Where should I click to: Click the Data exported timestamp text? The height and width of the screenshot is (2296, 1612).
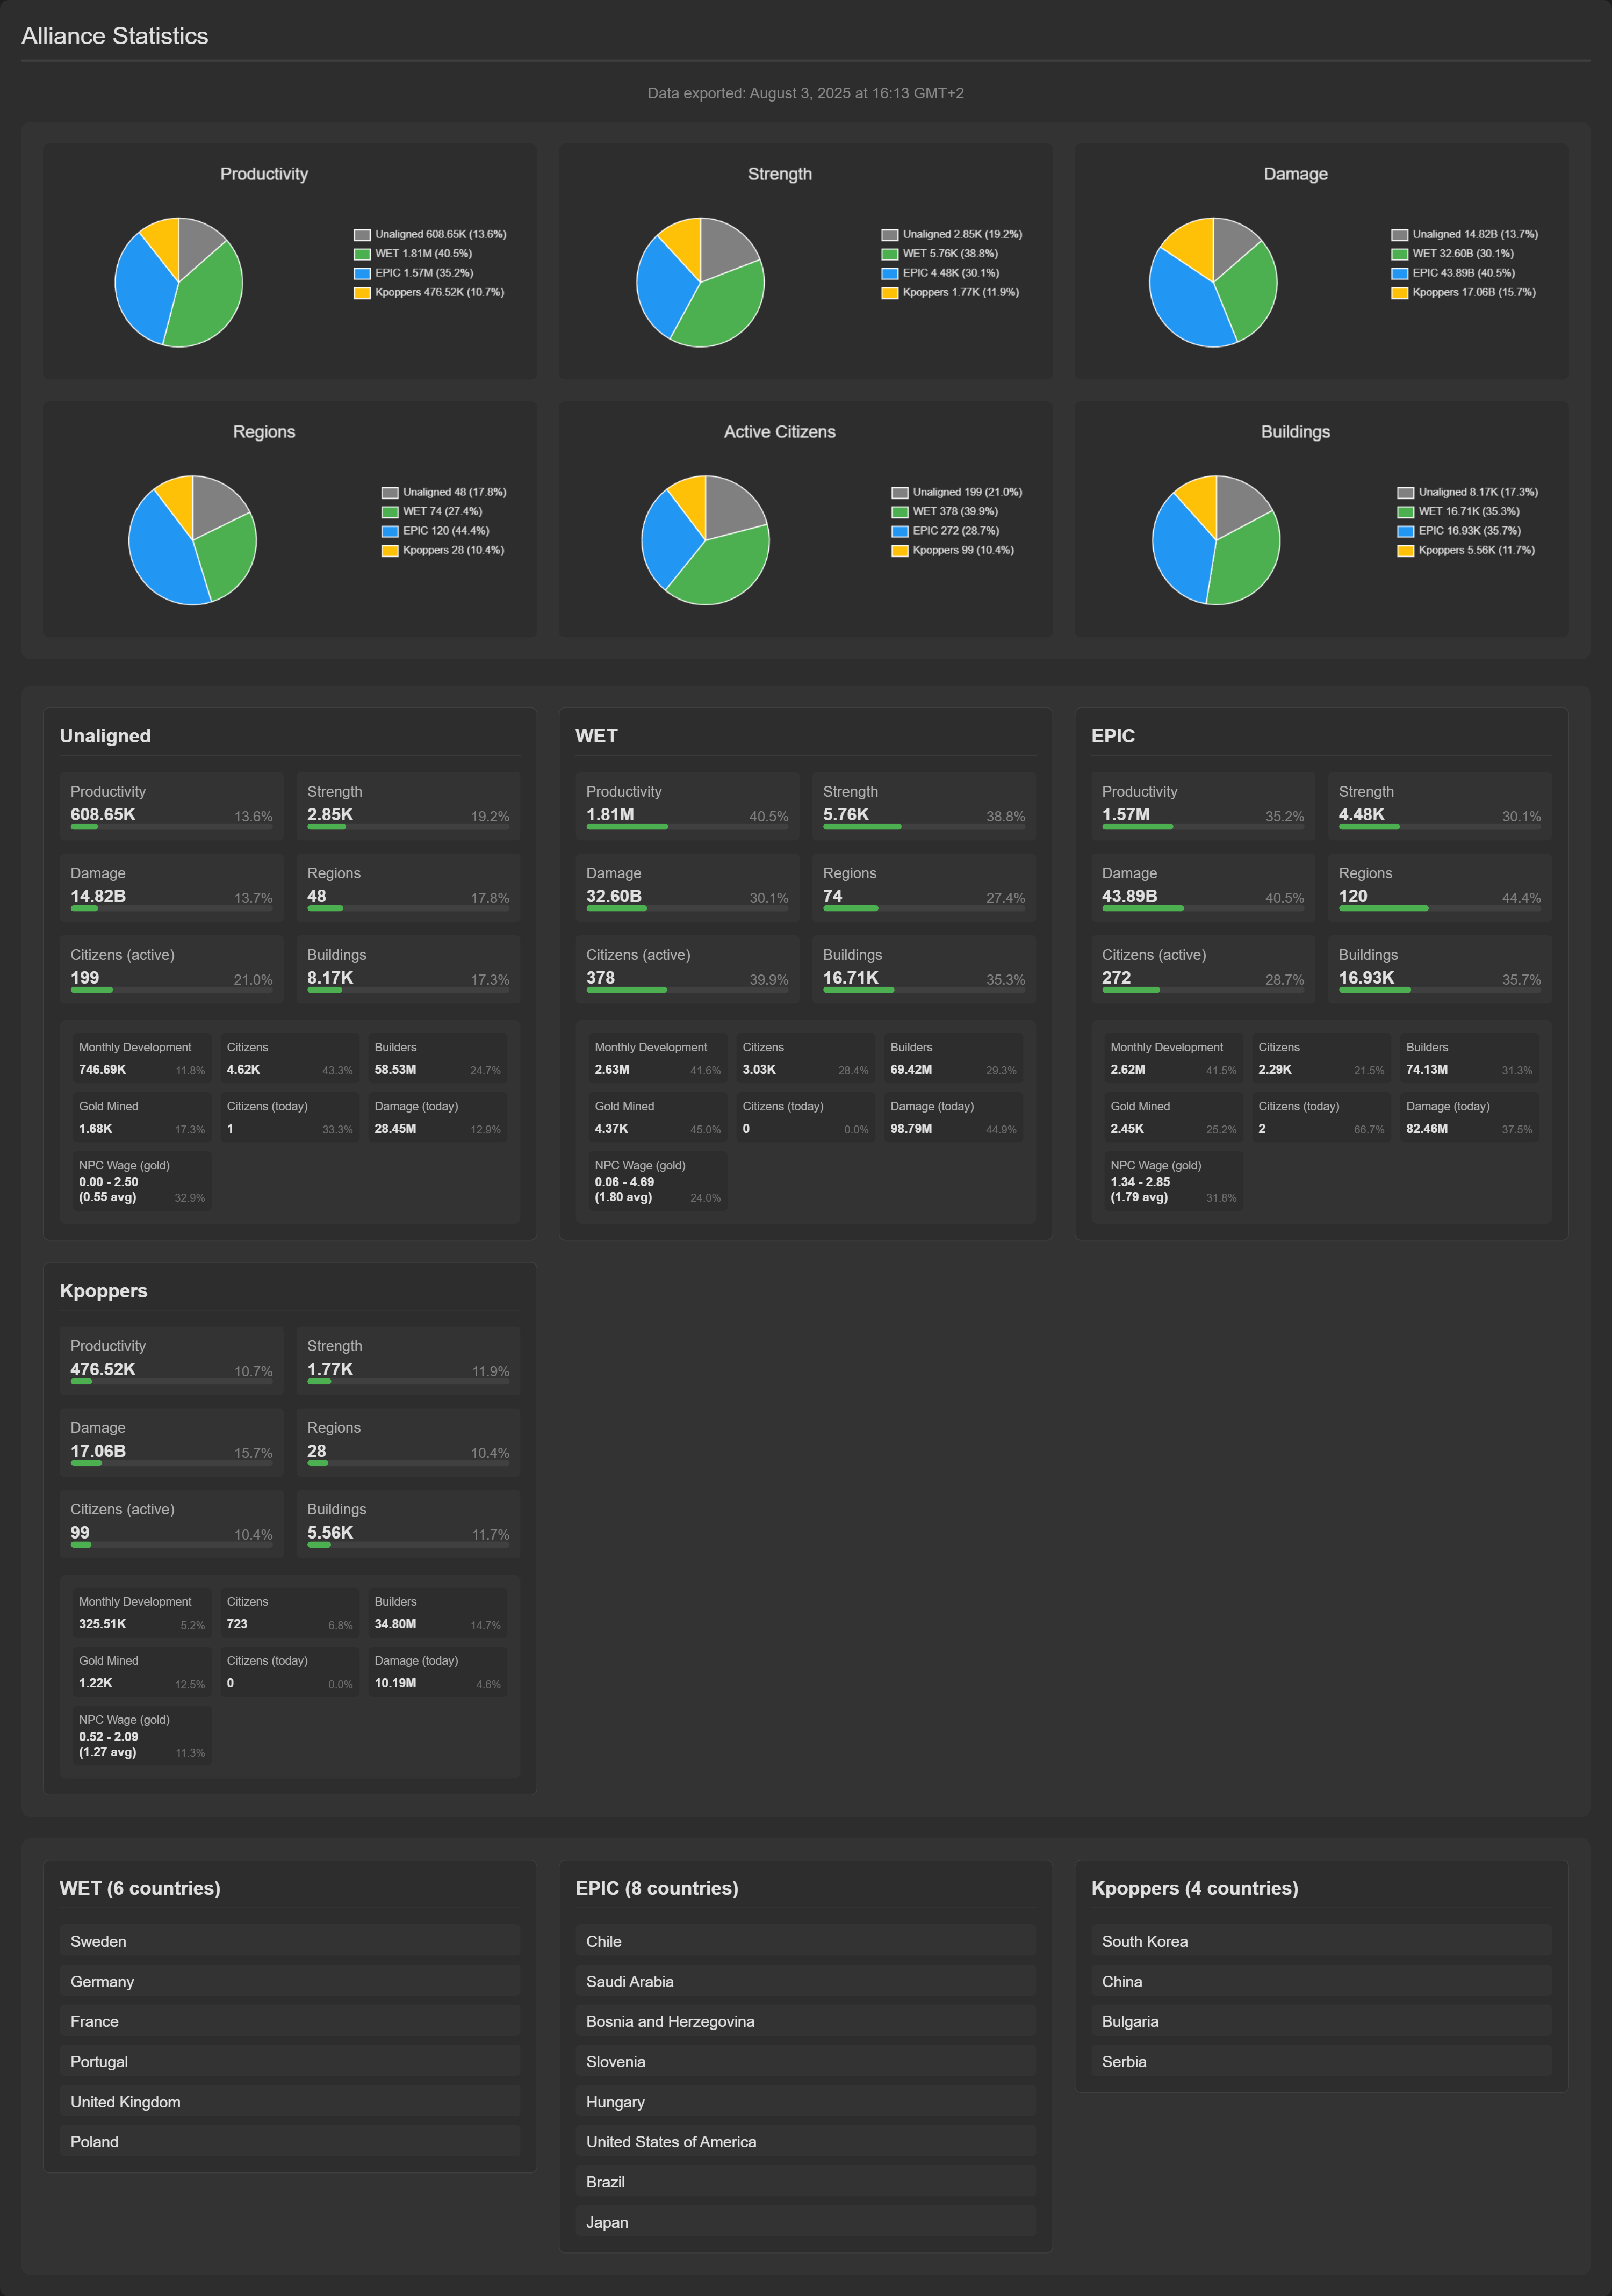(x=806, y=93)
